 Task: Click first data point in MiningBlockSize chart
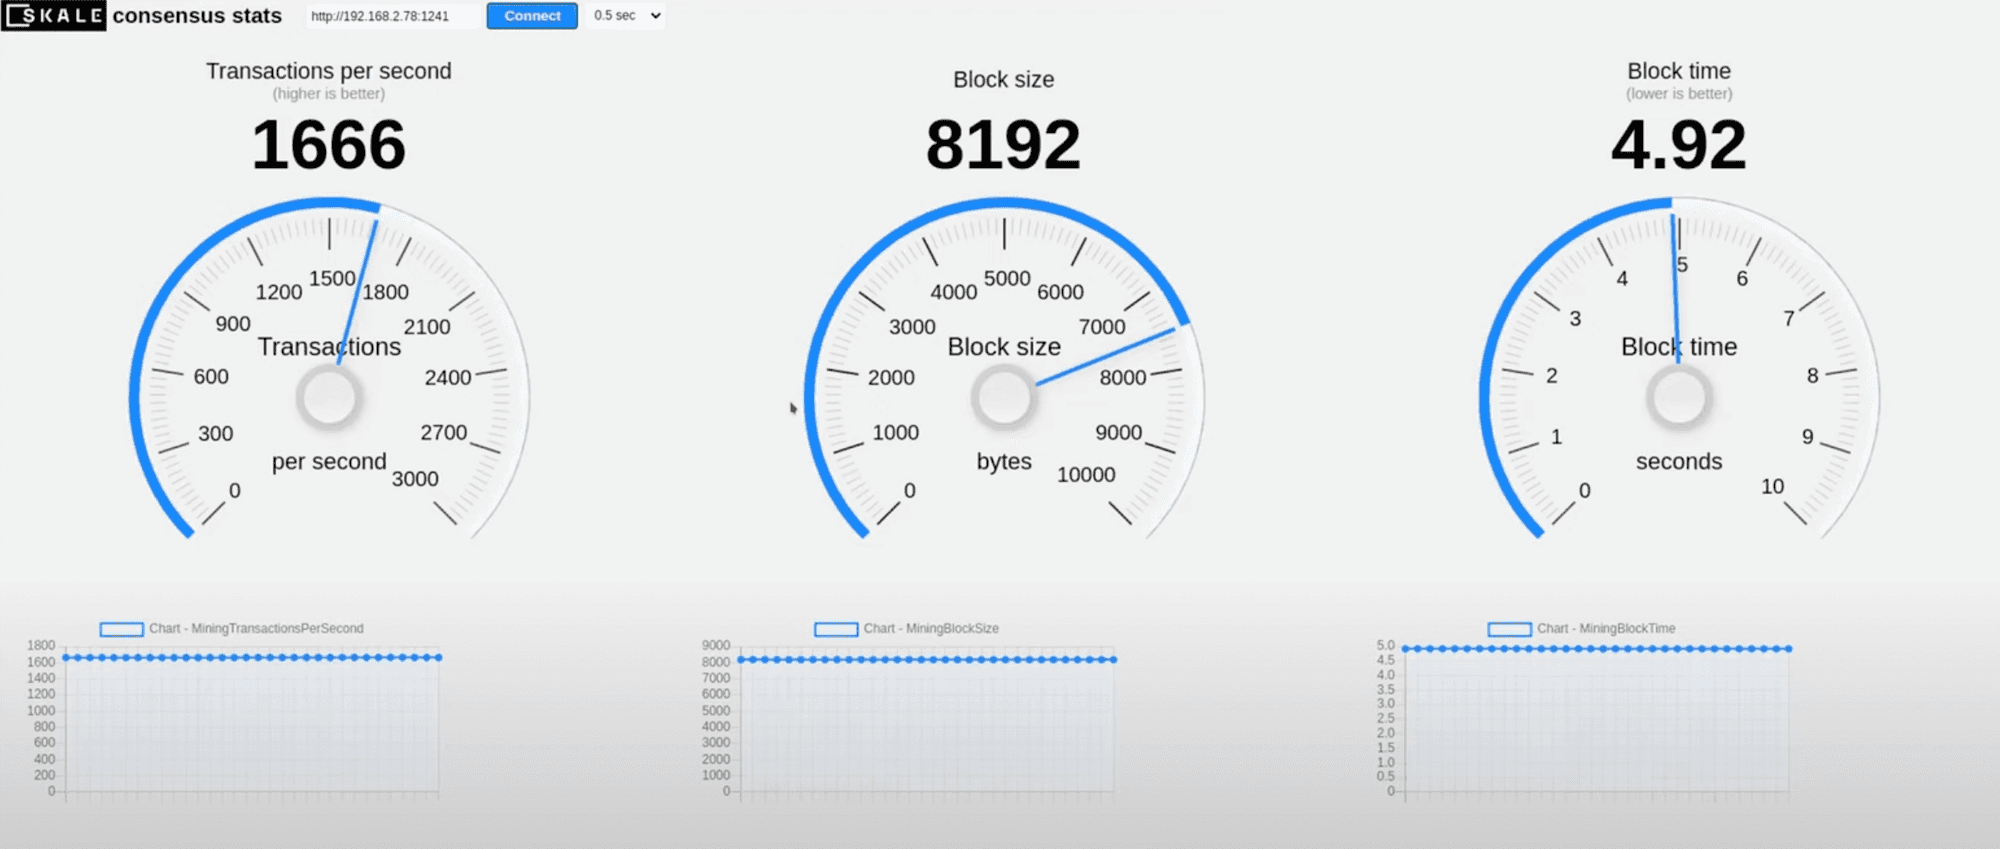click(x=741, y=659)
